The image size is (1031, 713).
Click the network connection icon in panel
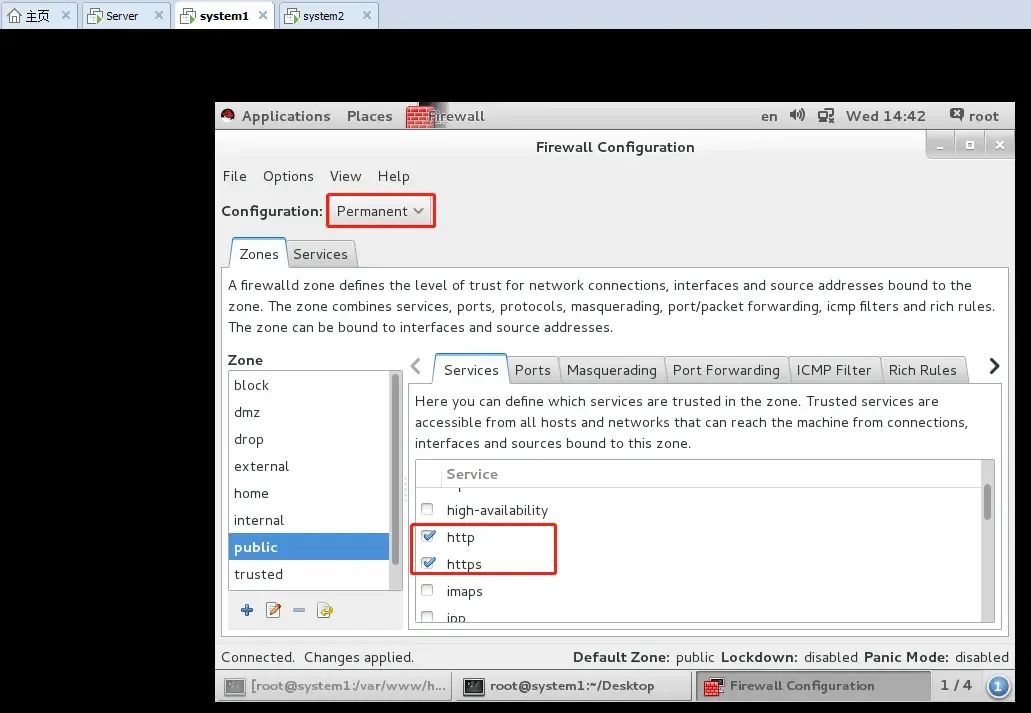(x=826, y=116)
